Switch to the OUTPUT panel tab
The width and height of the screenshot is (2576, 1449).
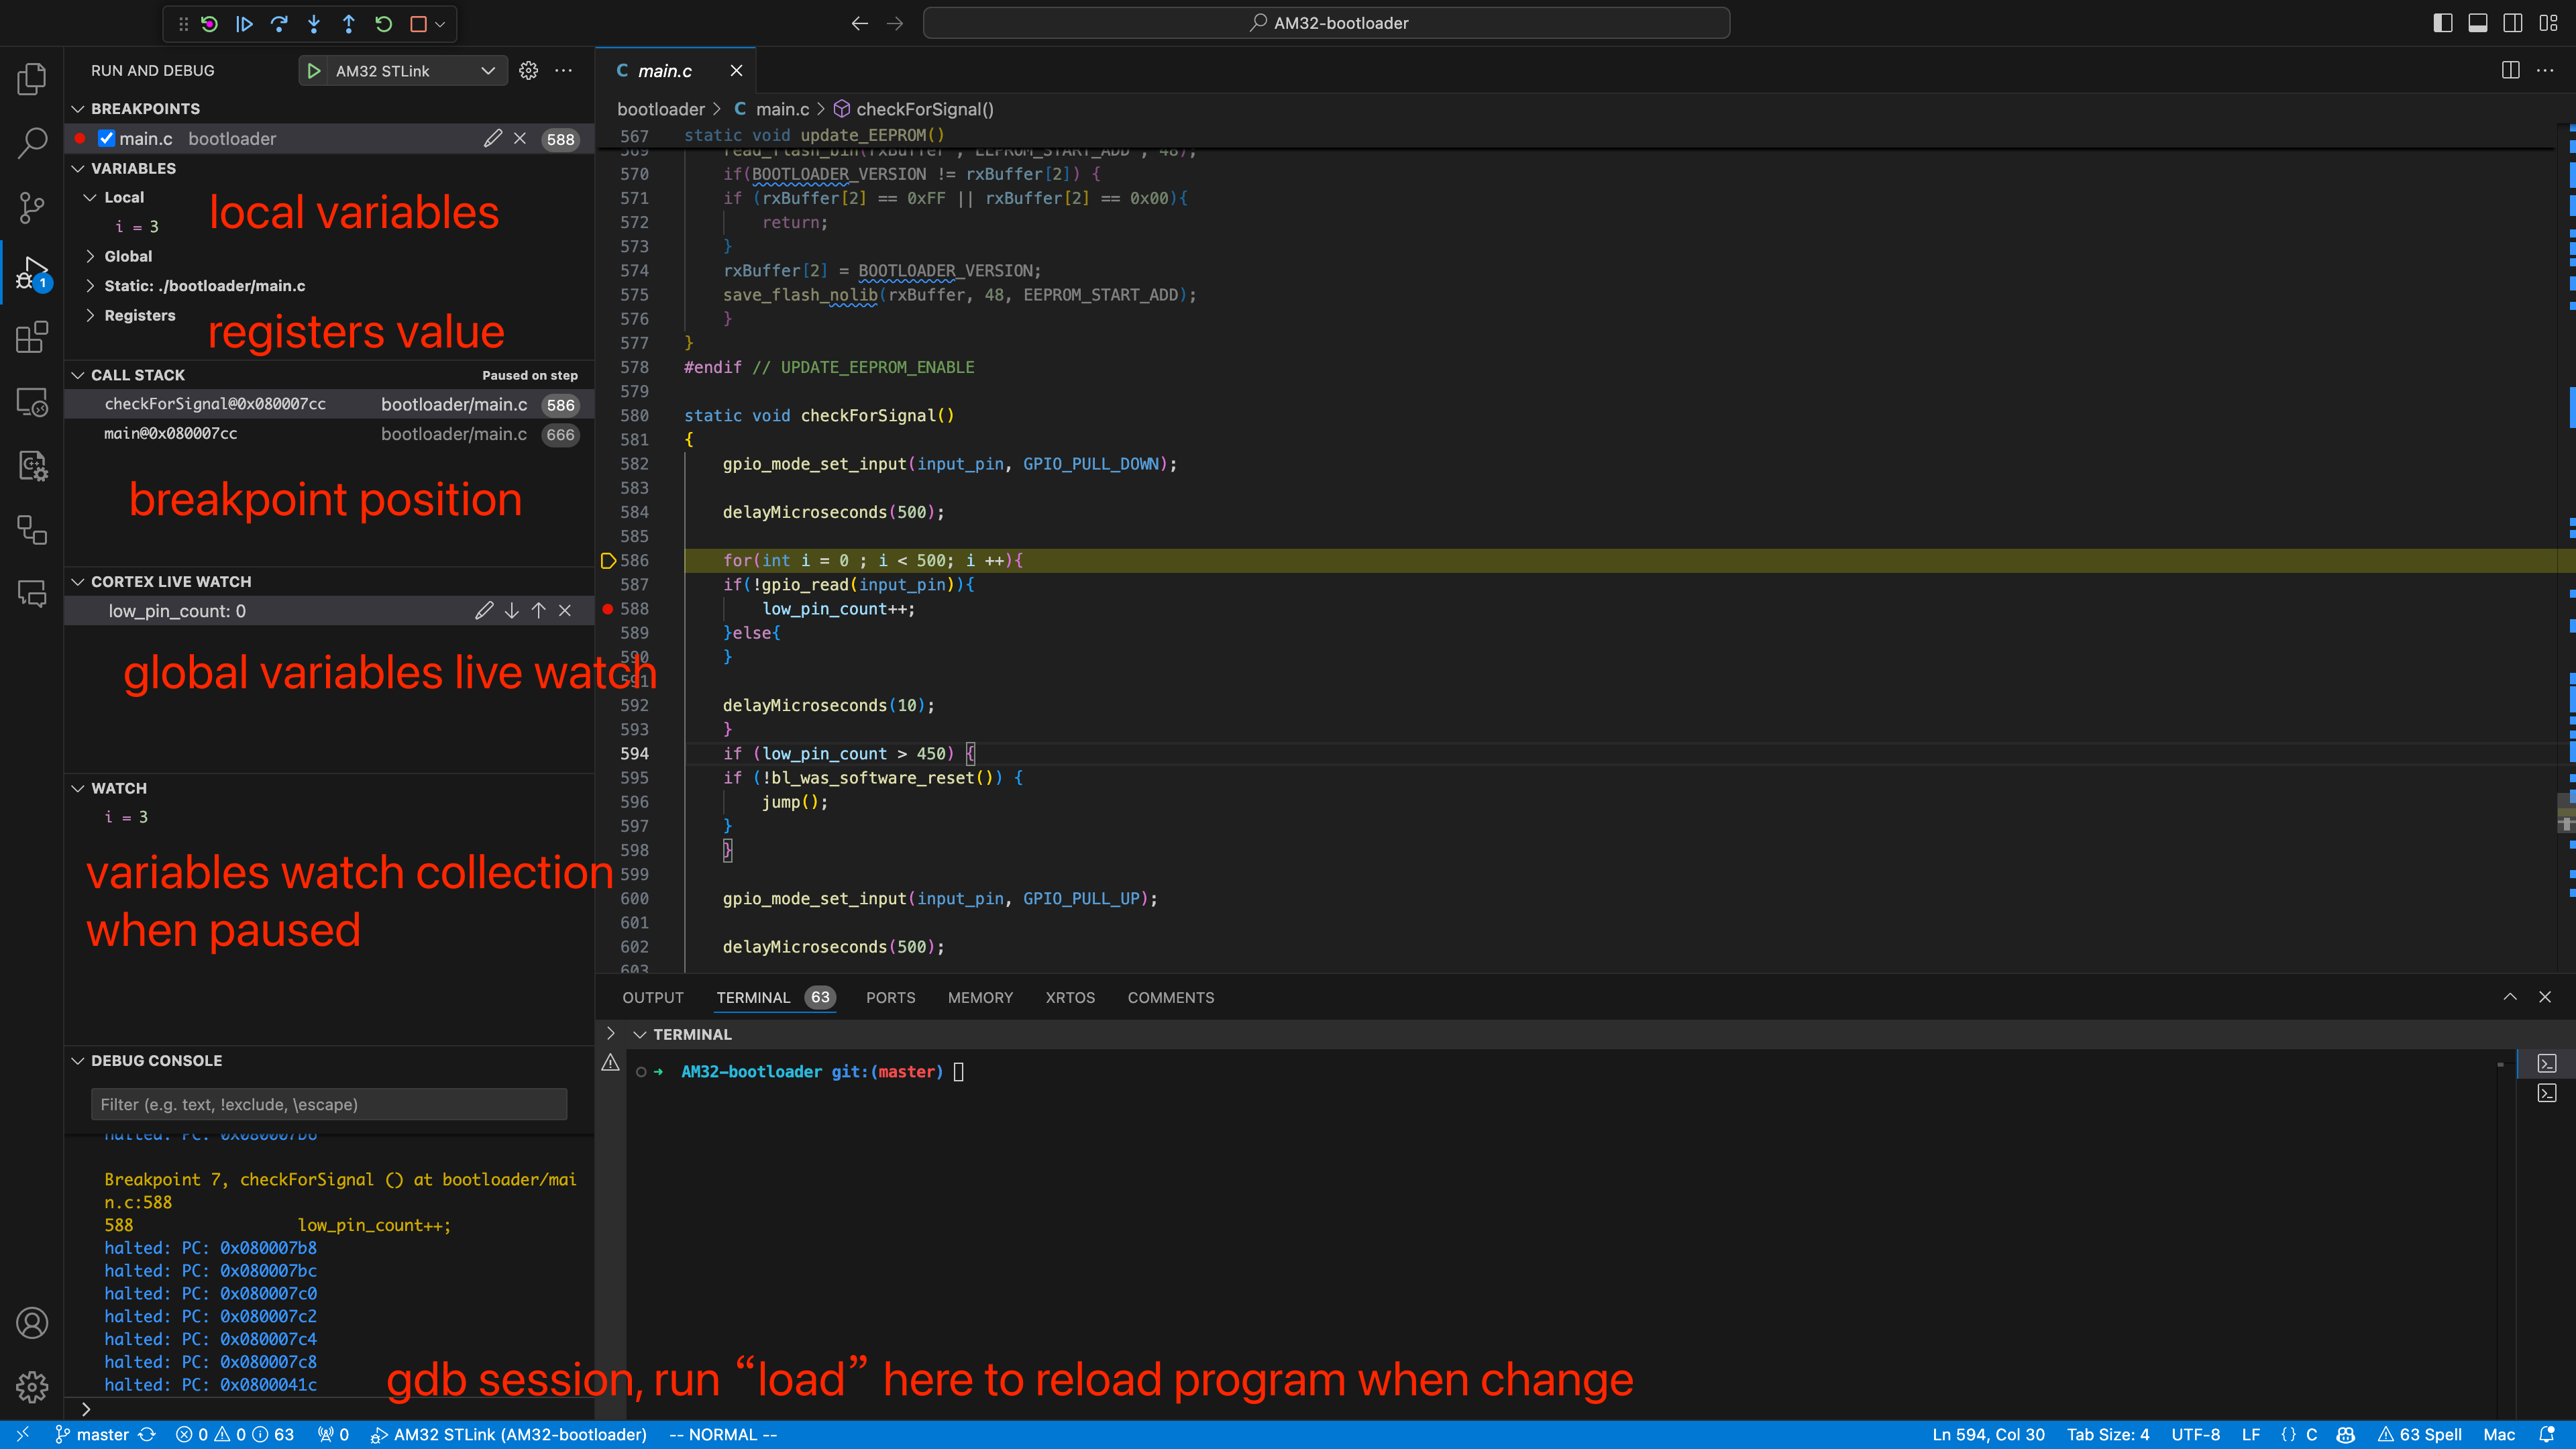653,998
